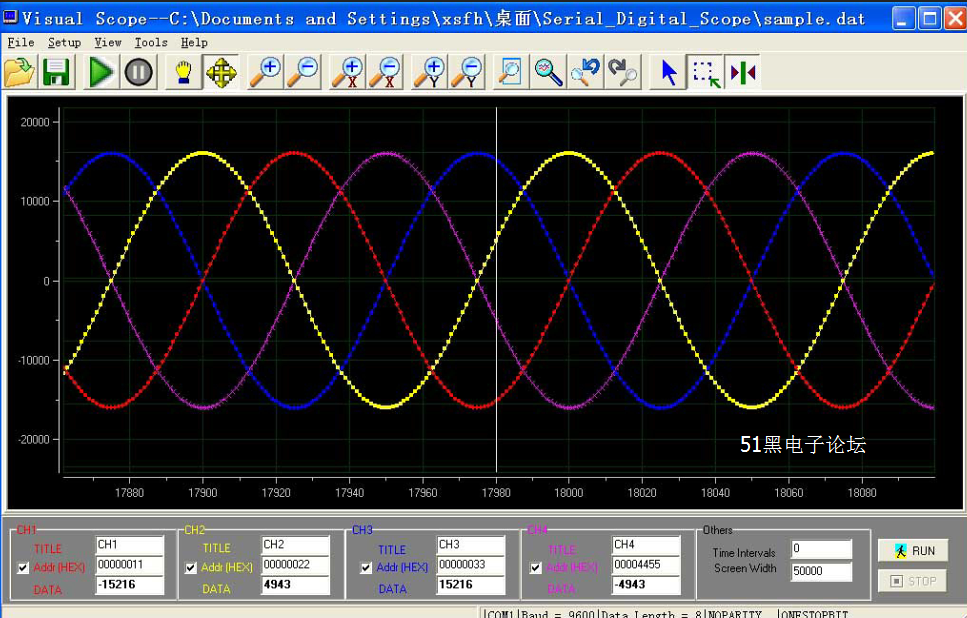
Task: Toggle the CH1 Addr (HEX) checkbox
Action: click(x=23, y=567)
